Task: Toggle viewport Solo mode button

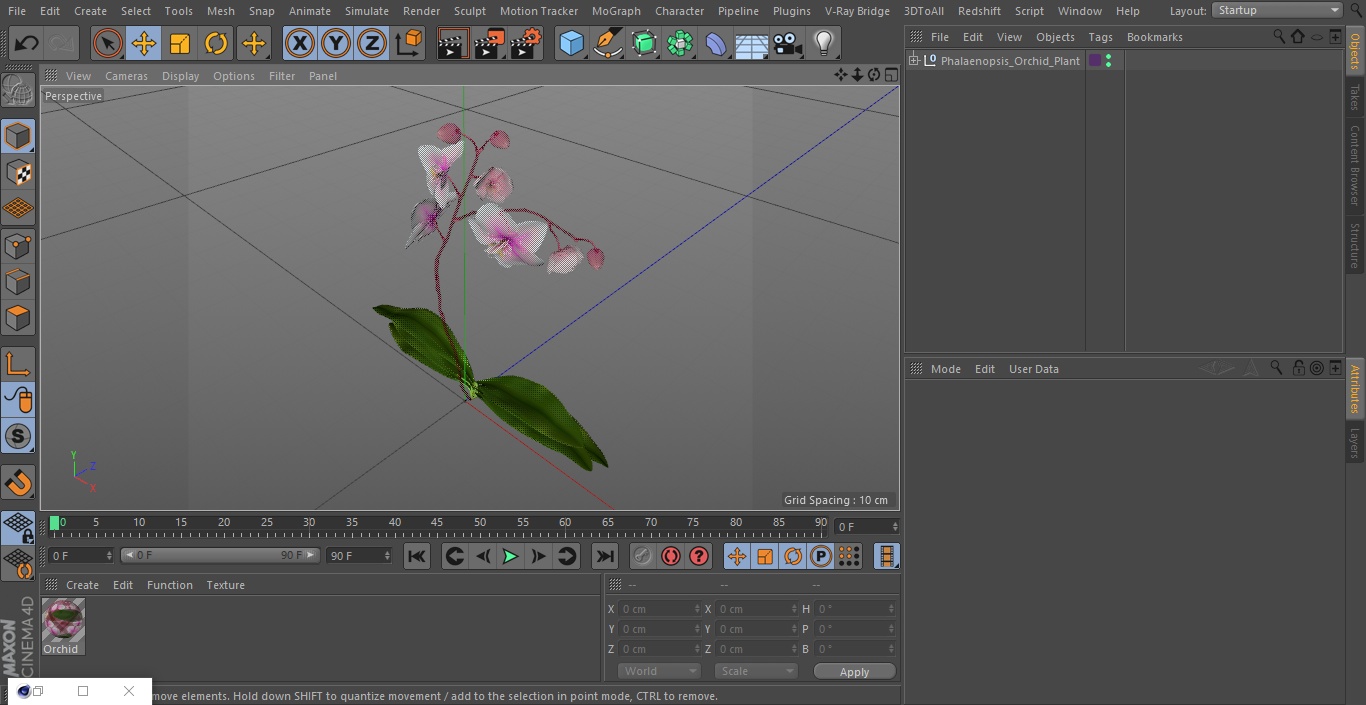Action: point(18,436)
